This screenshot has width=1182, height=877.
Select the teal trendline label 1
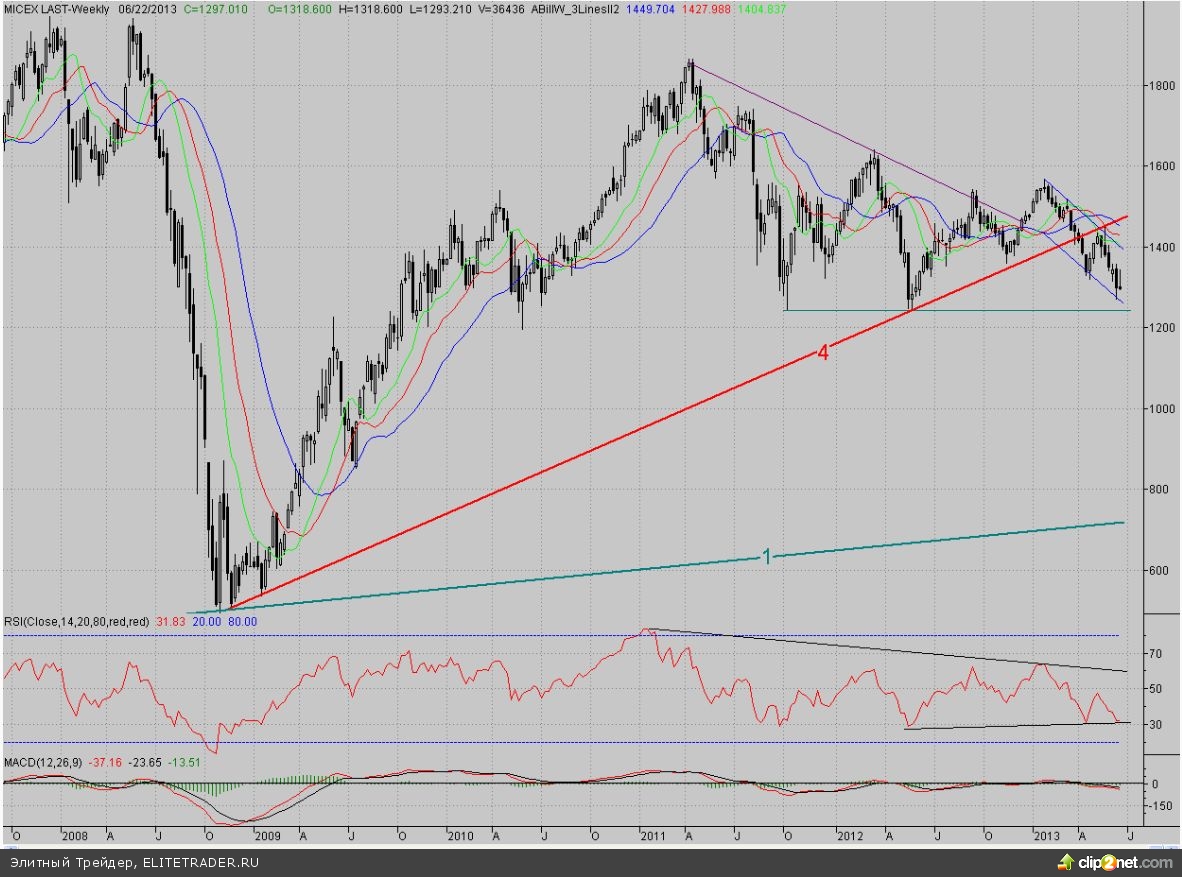coord(766,556)
